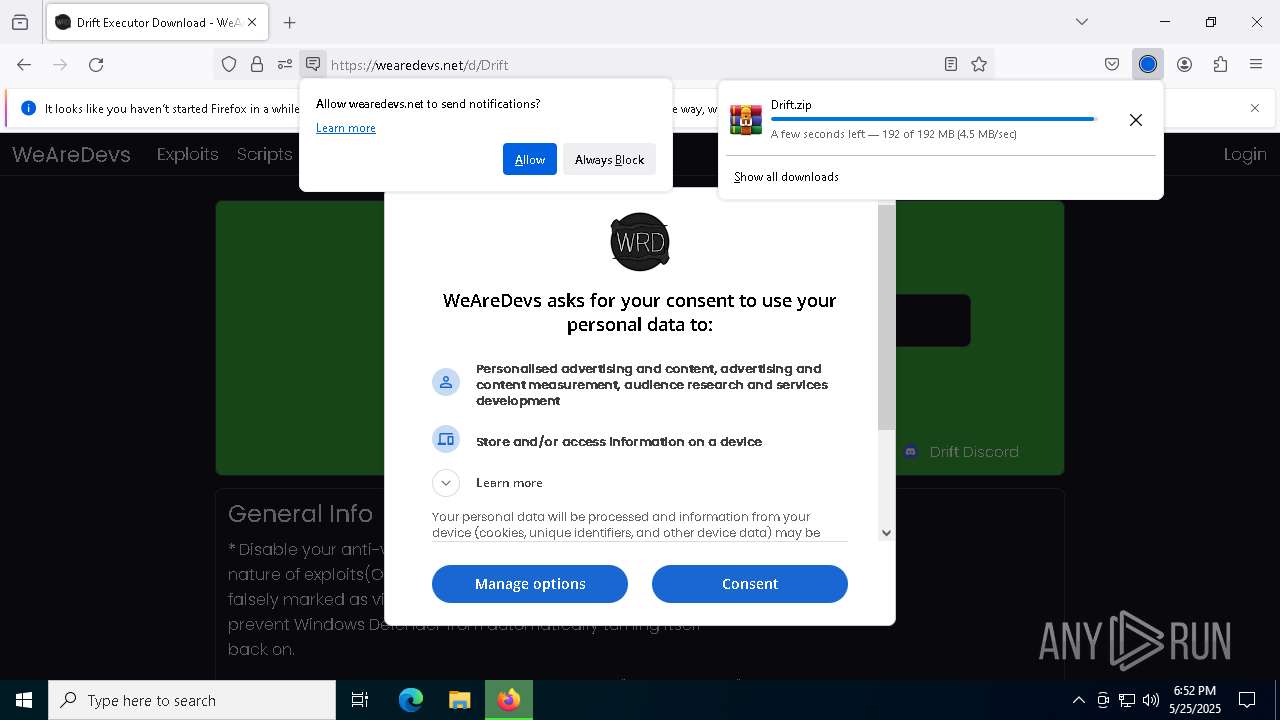Open Windows Start menu
The image size is (1280, 720).
point(24,700)
